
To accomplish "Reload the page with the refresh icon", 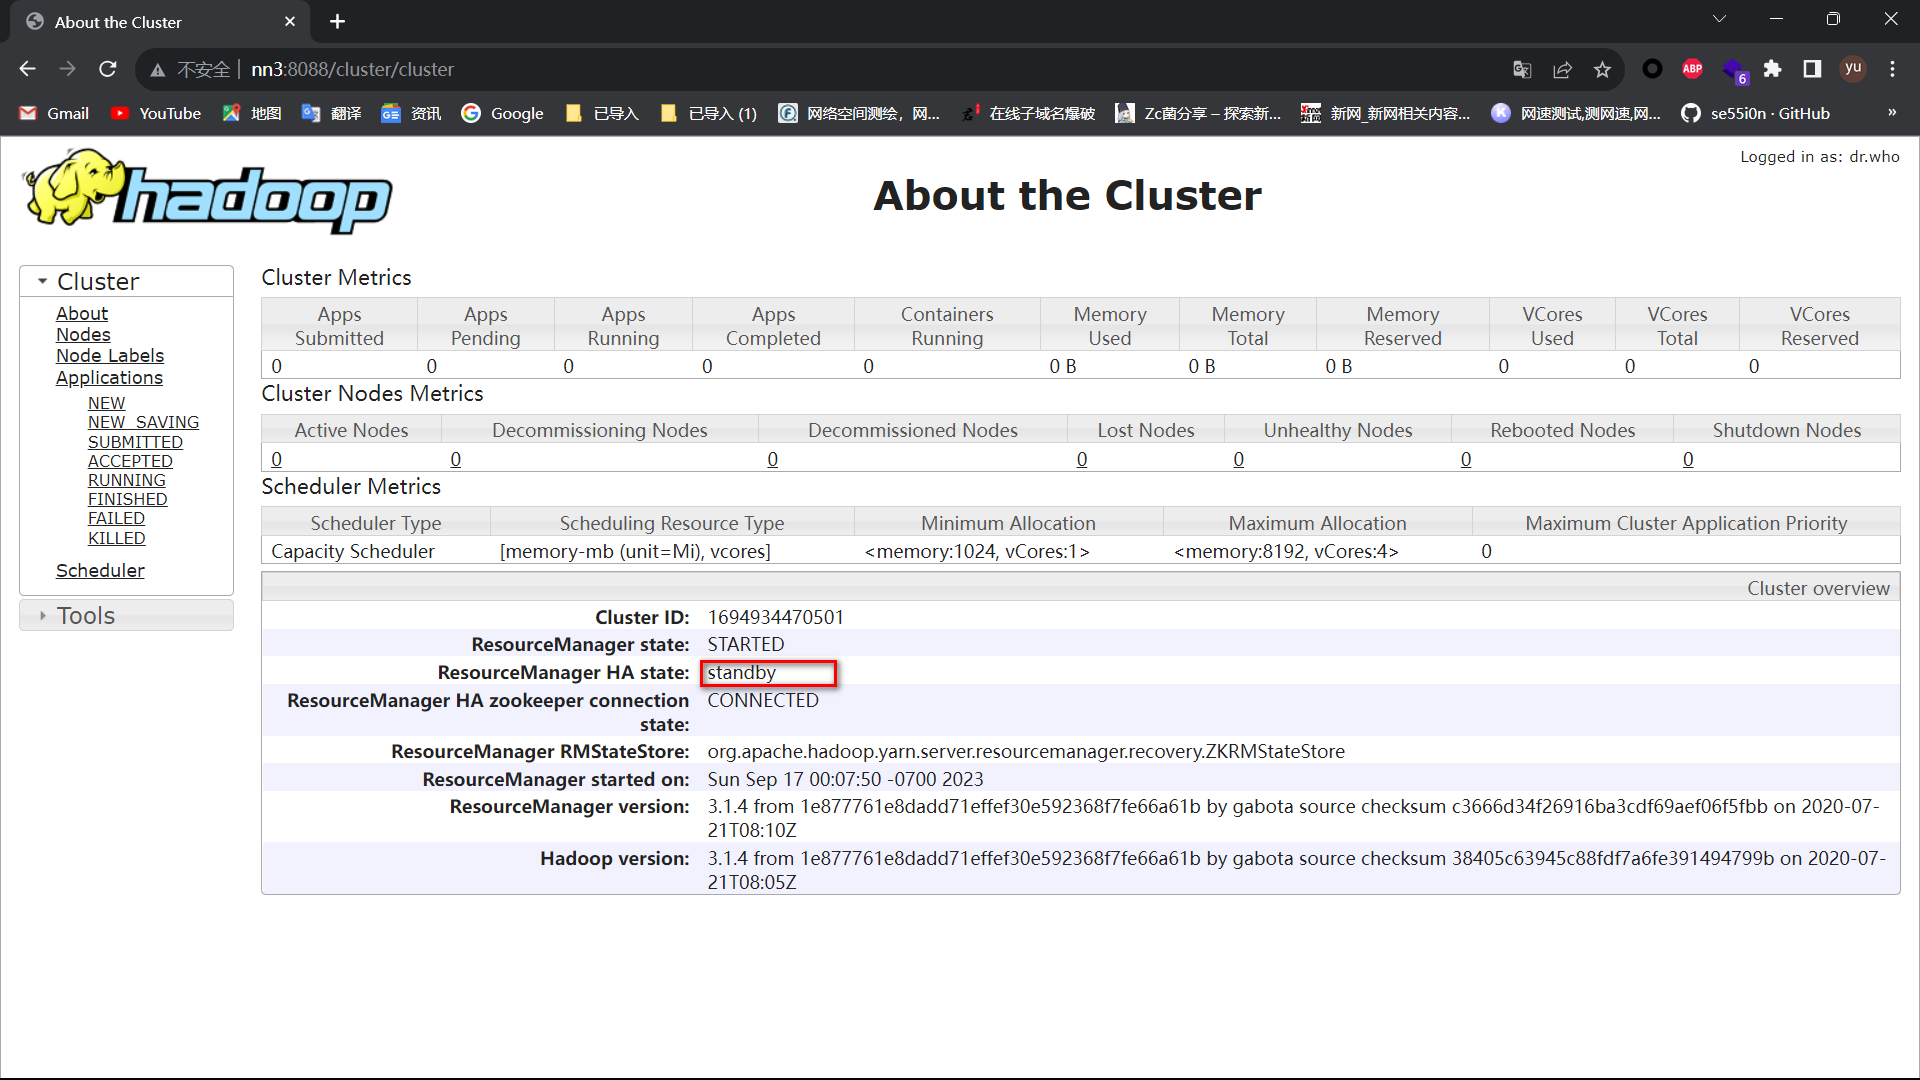I will [108, 69].
